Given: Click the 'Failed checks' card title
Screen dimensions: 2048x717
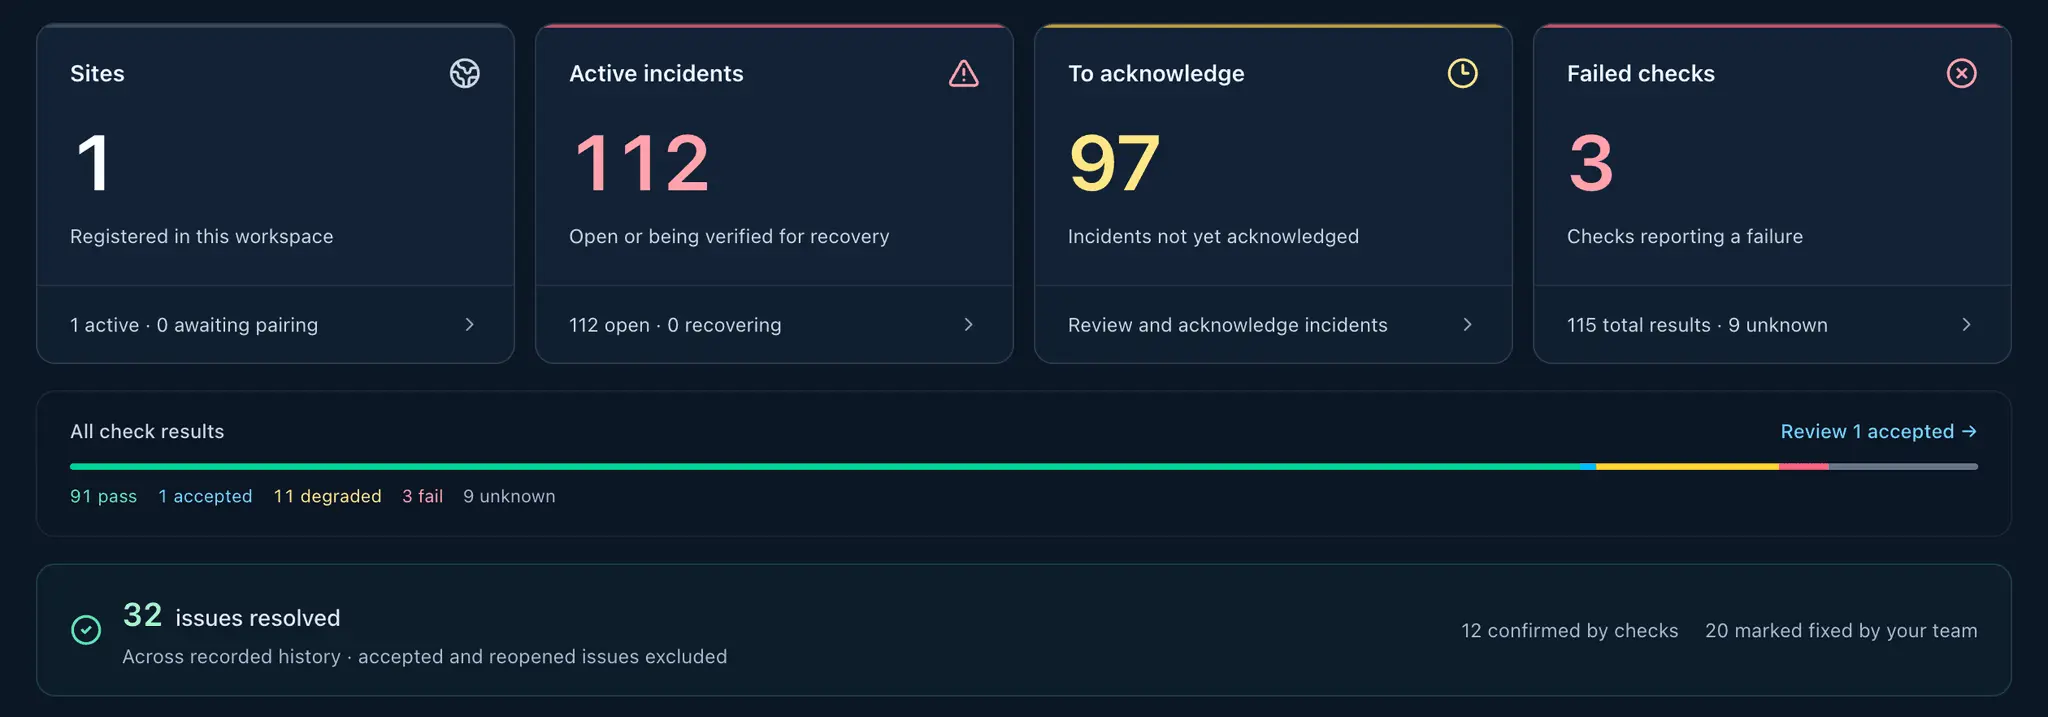Looking at the screenshot, I should pos(1641,73).
